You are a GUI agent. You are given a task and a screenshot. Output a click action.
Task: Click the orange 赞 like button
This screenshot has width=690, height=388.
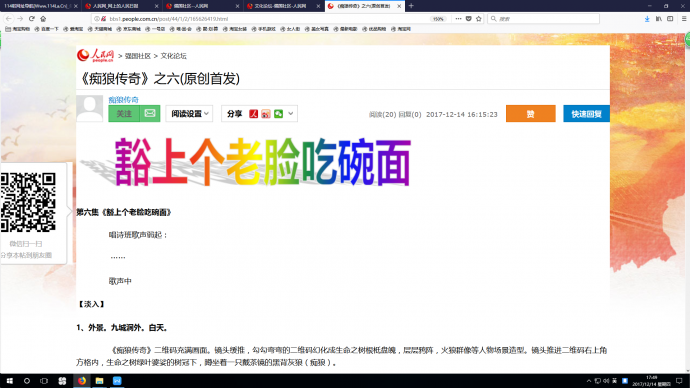click(x=531, y=114)
